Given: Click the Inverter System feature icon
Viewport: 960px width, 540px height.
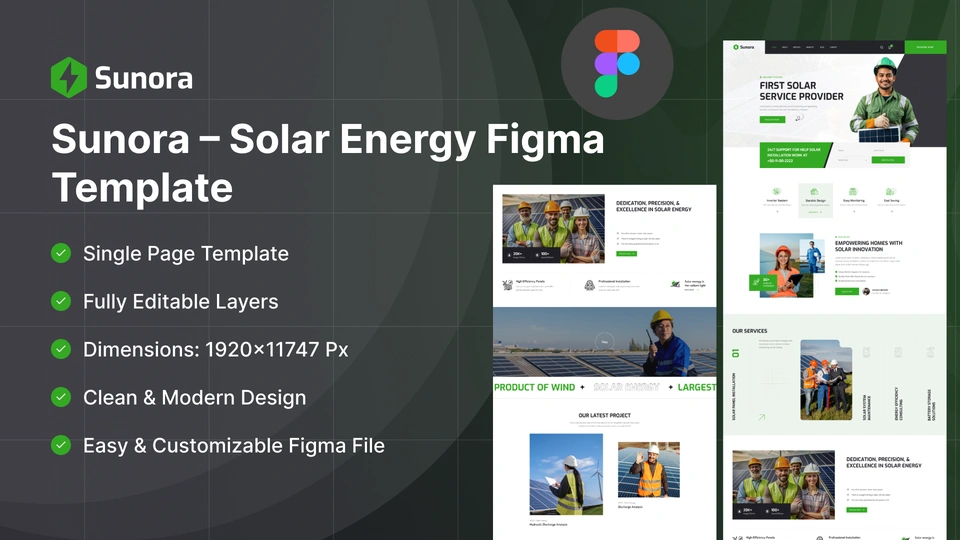Looking at the screenshot, I should 777,192.
